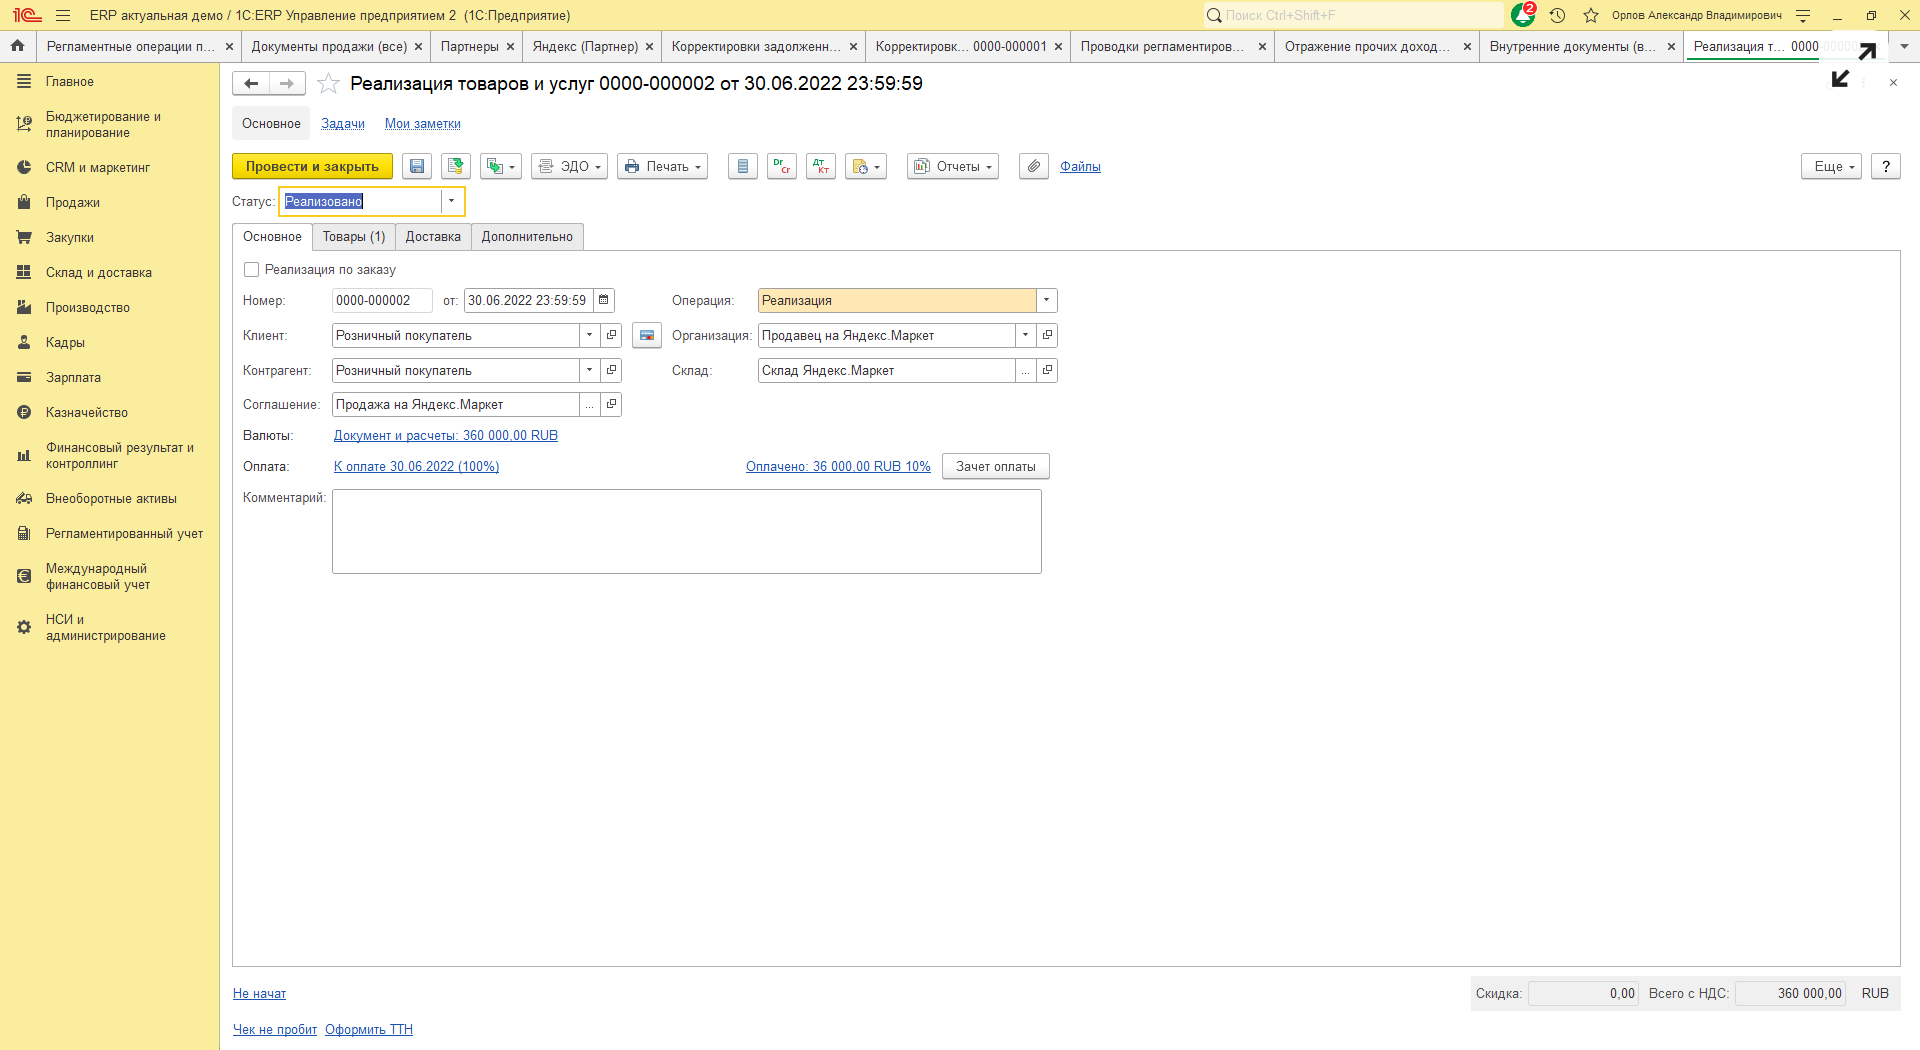Click the post document icon
The width and height of the screenshot is (1920, 1050).
tap(456, 167)
